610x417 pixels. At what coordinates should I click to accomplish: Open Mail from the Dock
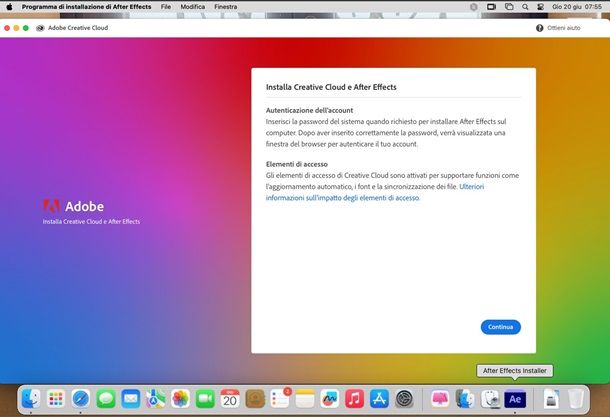tap(131, 399)
